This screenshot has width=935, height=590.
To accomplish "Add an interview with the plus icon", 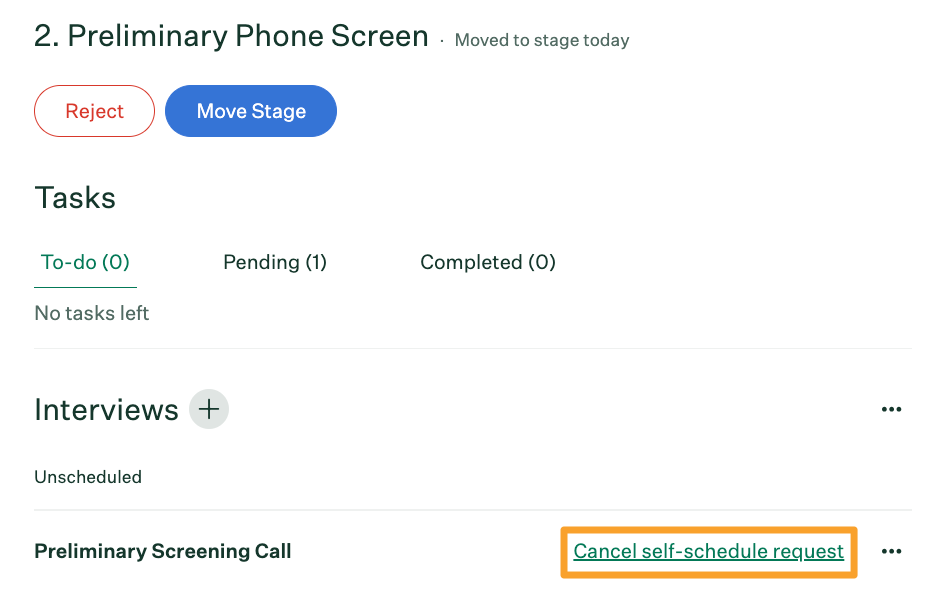I will click(x=209, y=409).
